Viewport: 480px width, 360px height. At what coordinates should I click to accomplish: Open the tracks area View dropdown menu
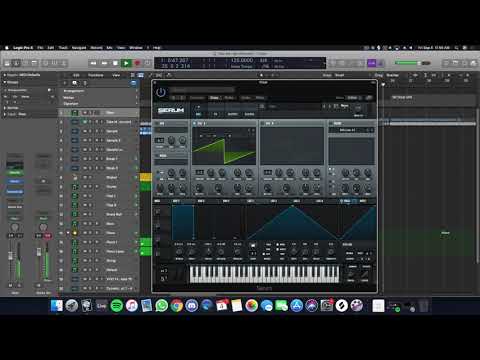(x=116, y=75)
